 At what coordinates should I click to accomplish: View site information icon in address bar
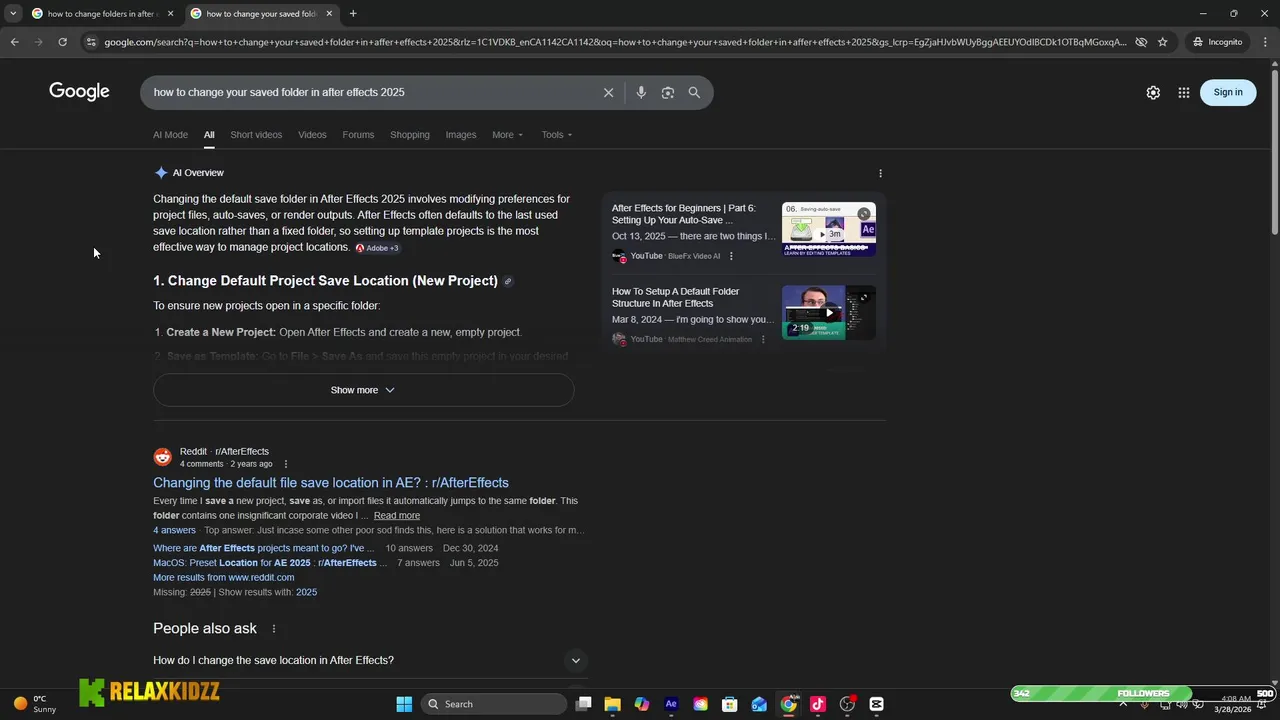pyautogui.click(x=91, y=42)
